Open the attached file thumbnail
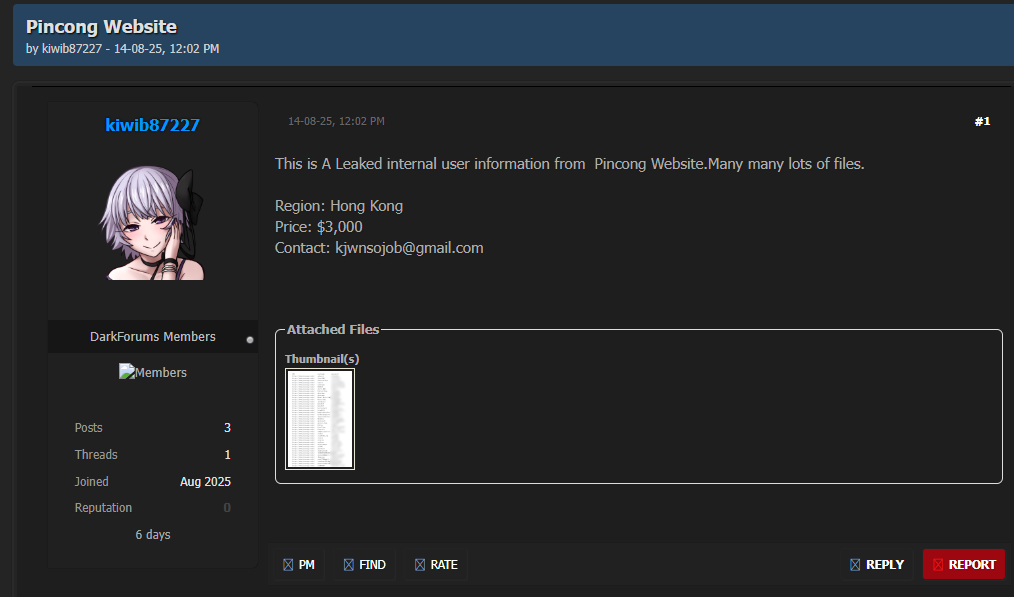1014x597 pixels. (320, 419)
